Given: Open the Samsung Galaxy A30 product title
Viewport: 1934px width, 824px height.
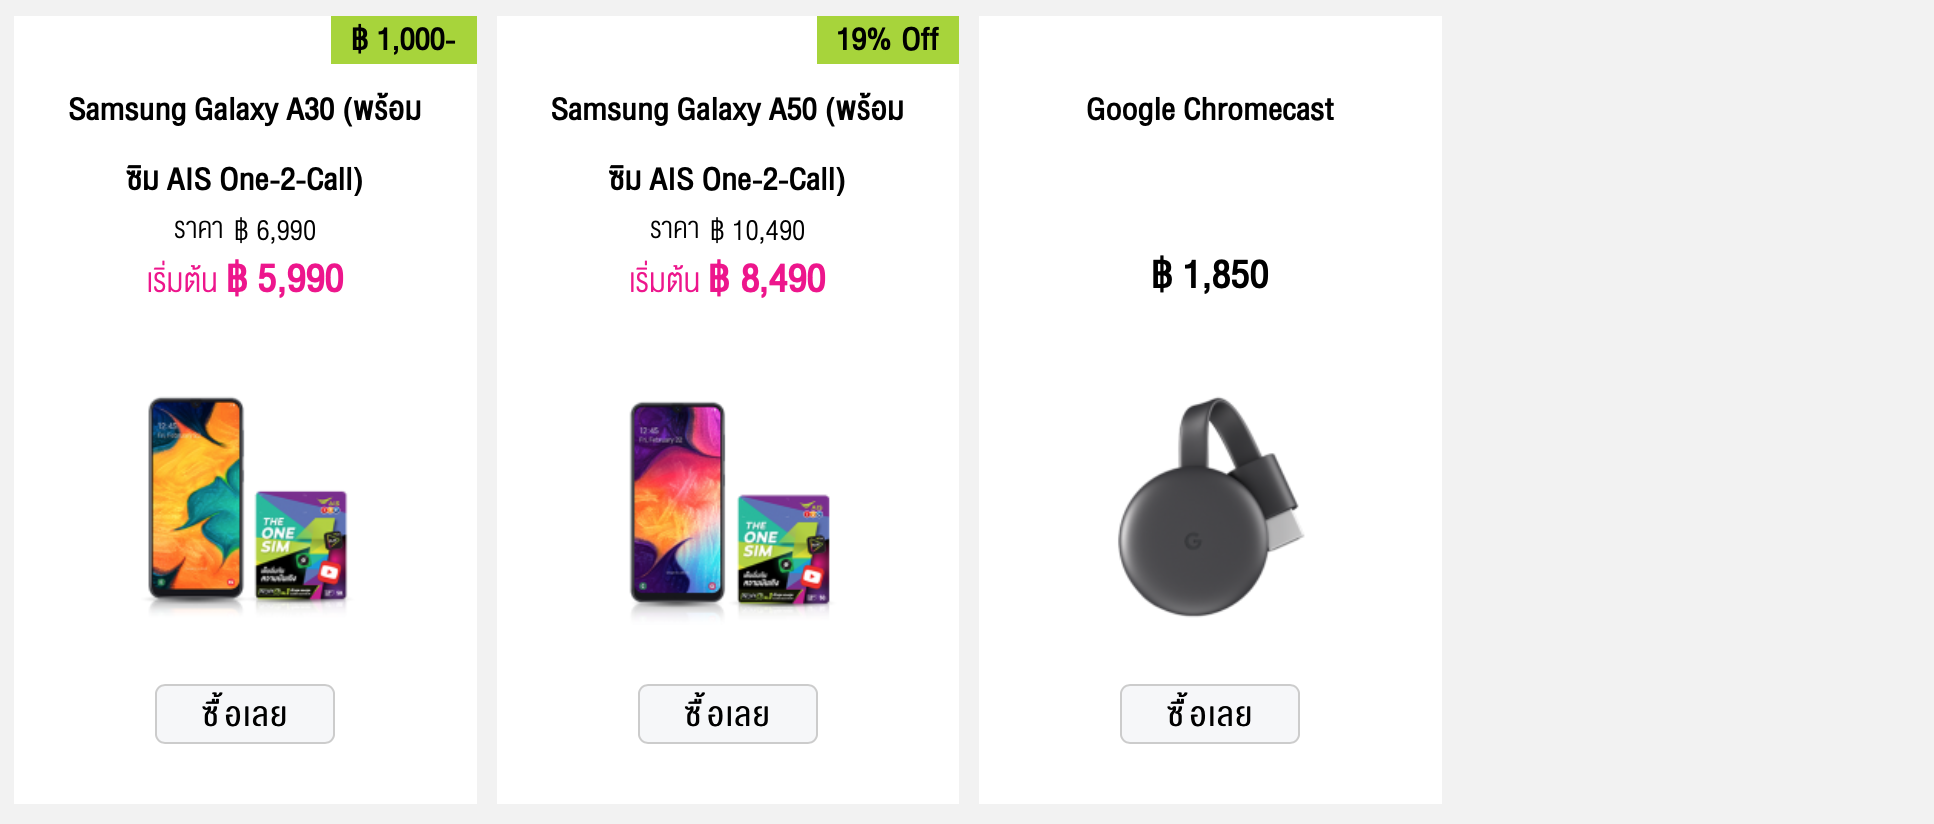Looking at the screenshot, I should click(x=245, y=110).
